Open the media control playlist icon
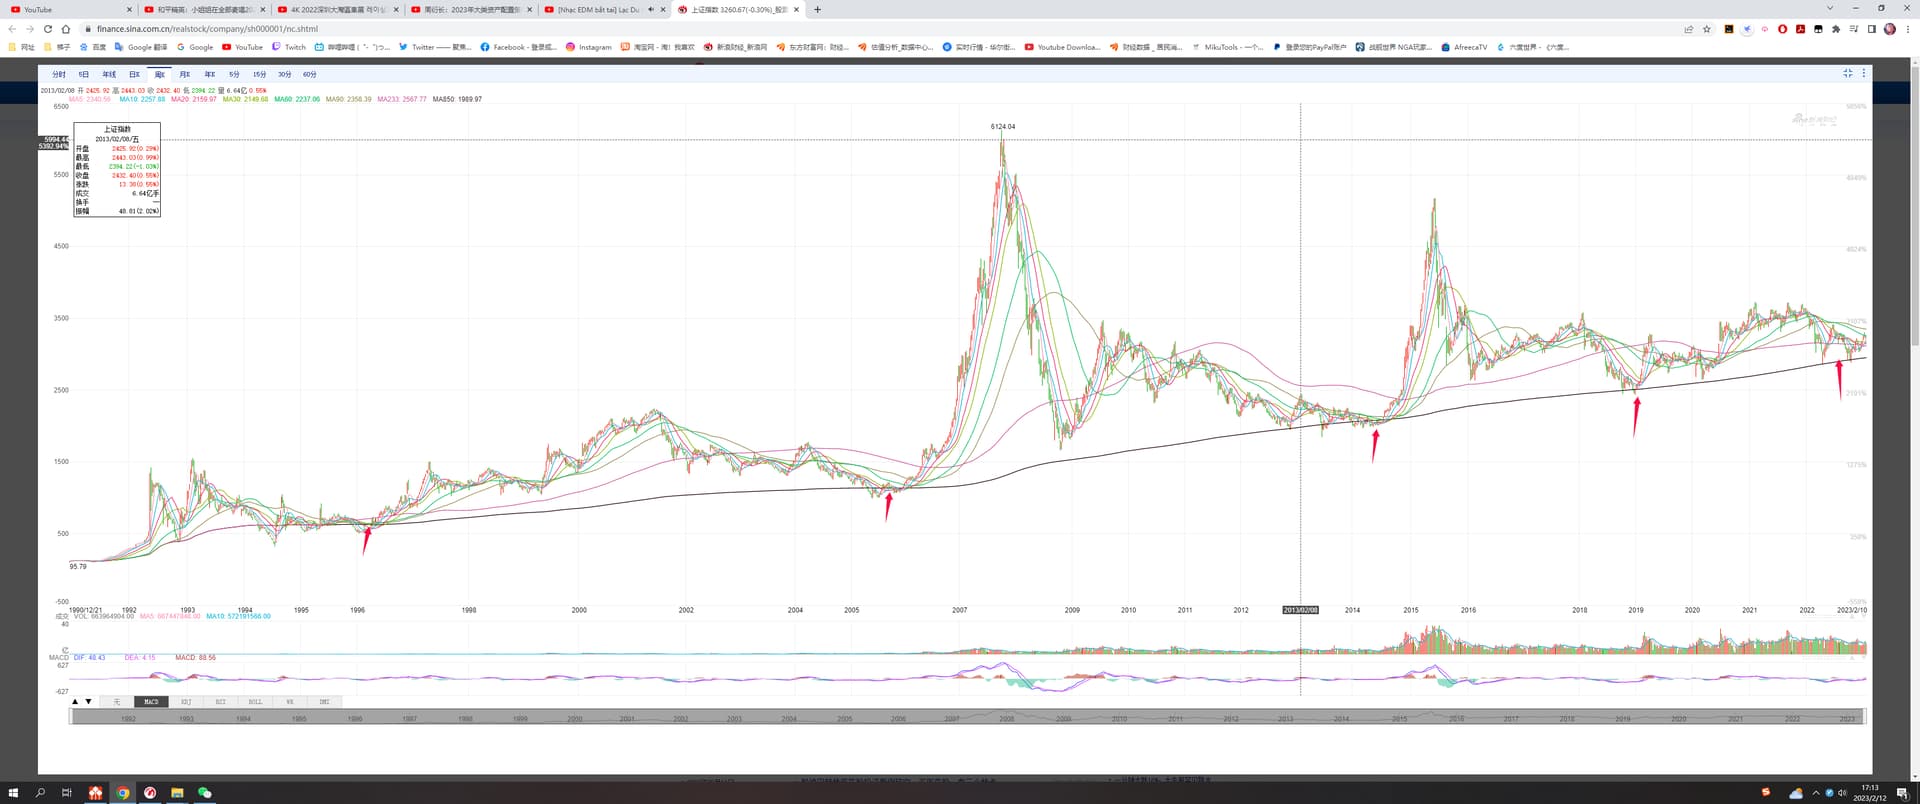 click(x=1854, y=29)
